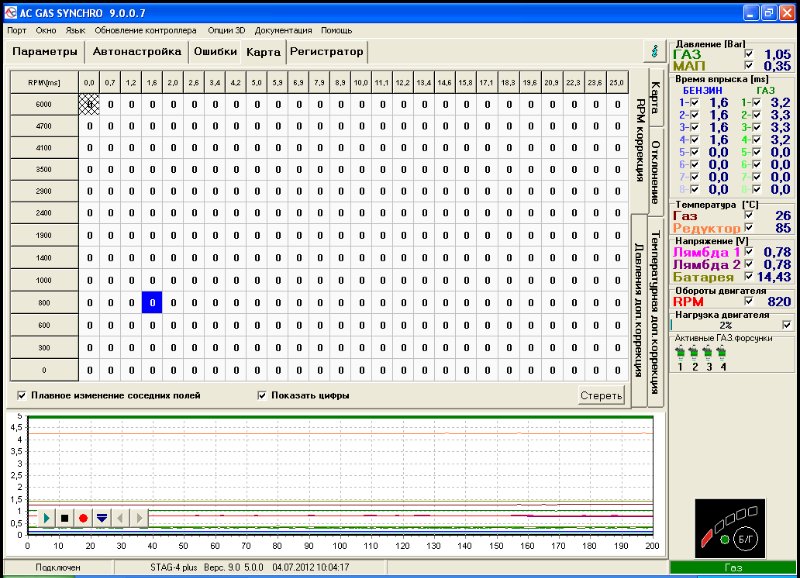Click the Стереть button
This screenshot has width=800, height=578.
(x=601, y=395)
